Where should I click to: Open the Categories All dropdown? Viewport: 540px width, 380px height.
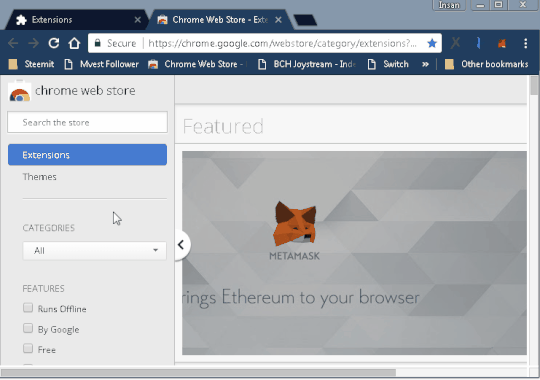[94, 250]
